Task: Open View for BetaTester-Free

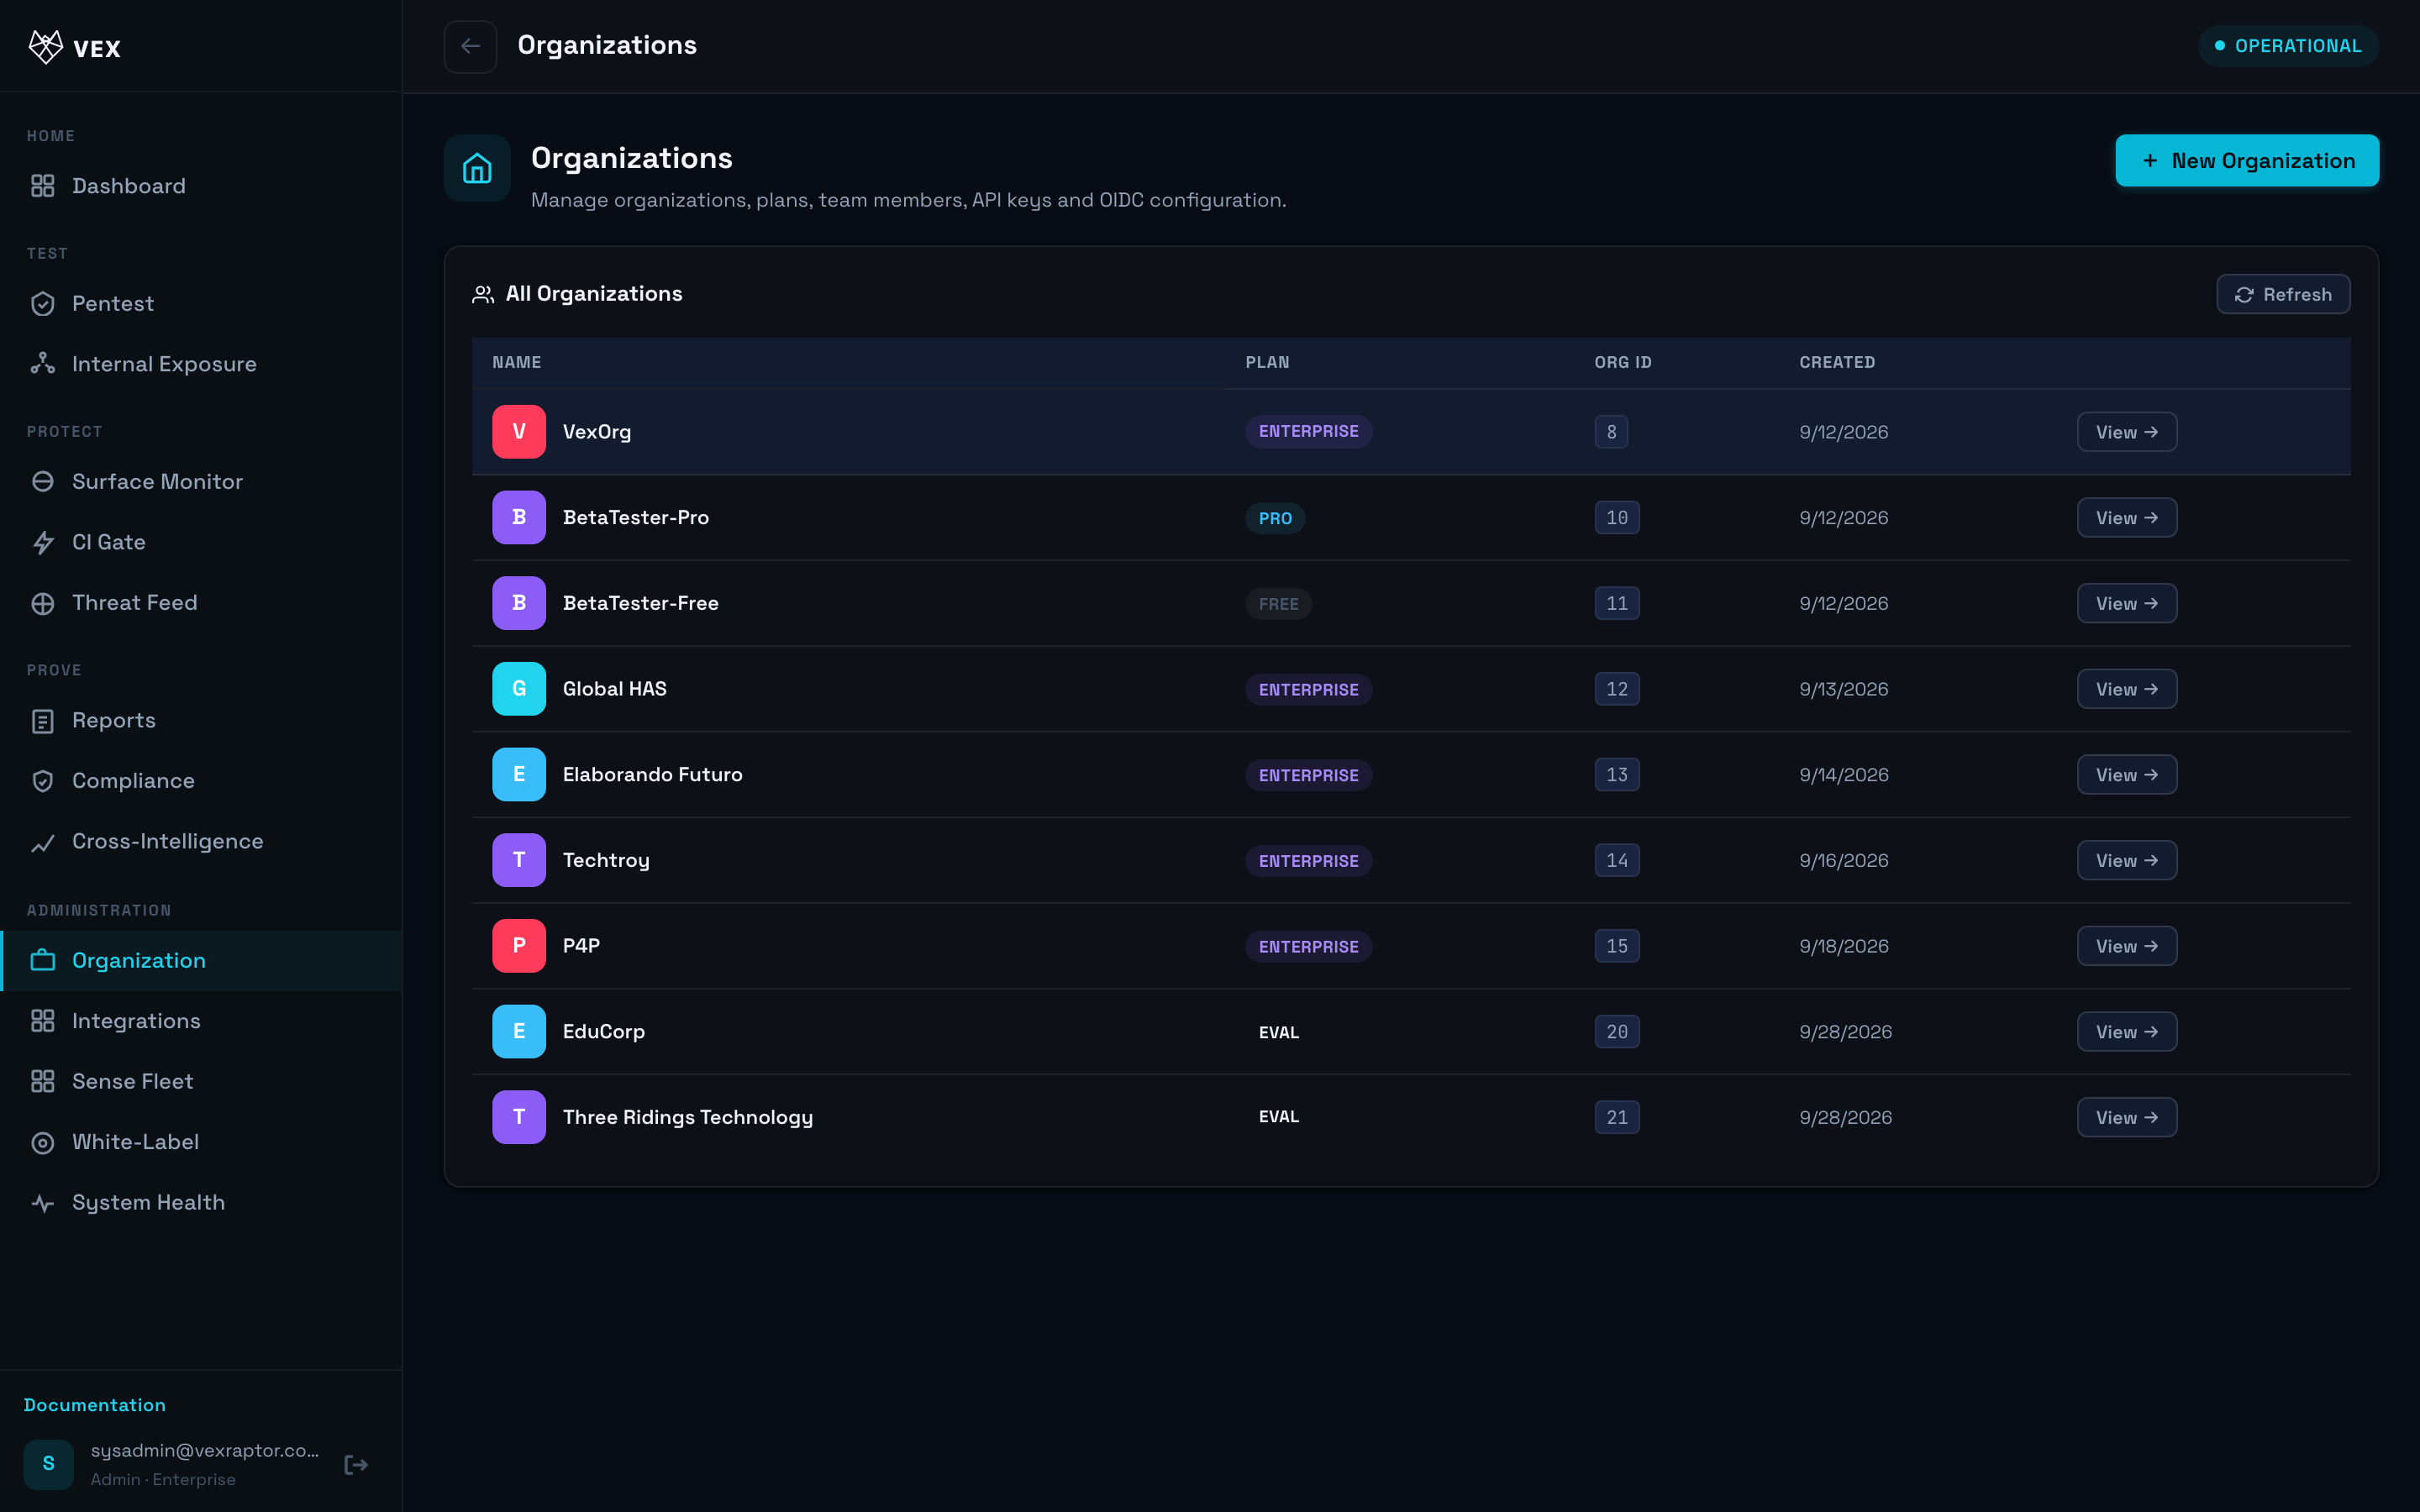Action: [x=2127, y=604]
